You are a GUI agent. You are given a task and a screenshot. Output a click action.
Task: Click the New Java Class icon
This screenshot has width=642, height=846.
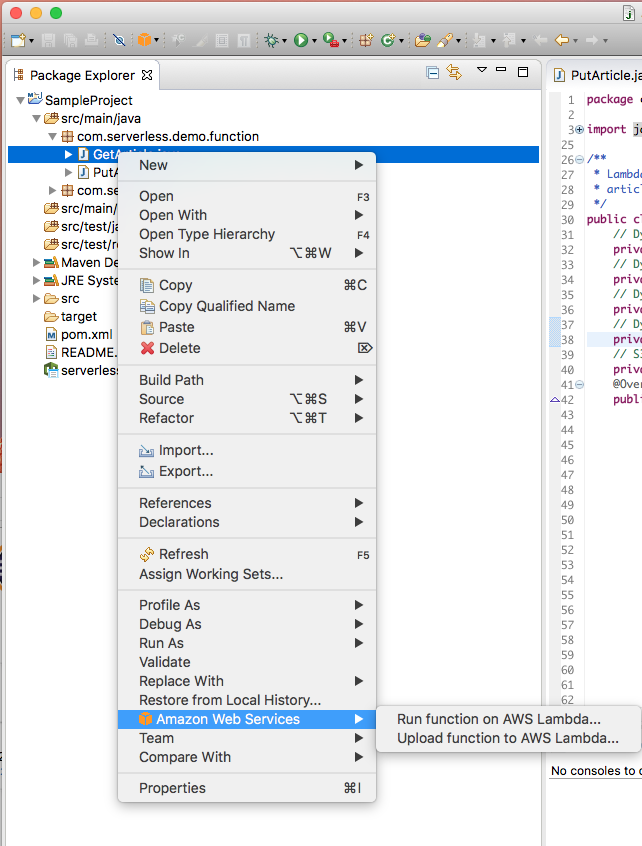(x=388, y=40)
